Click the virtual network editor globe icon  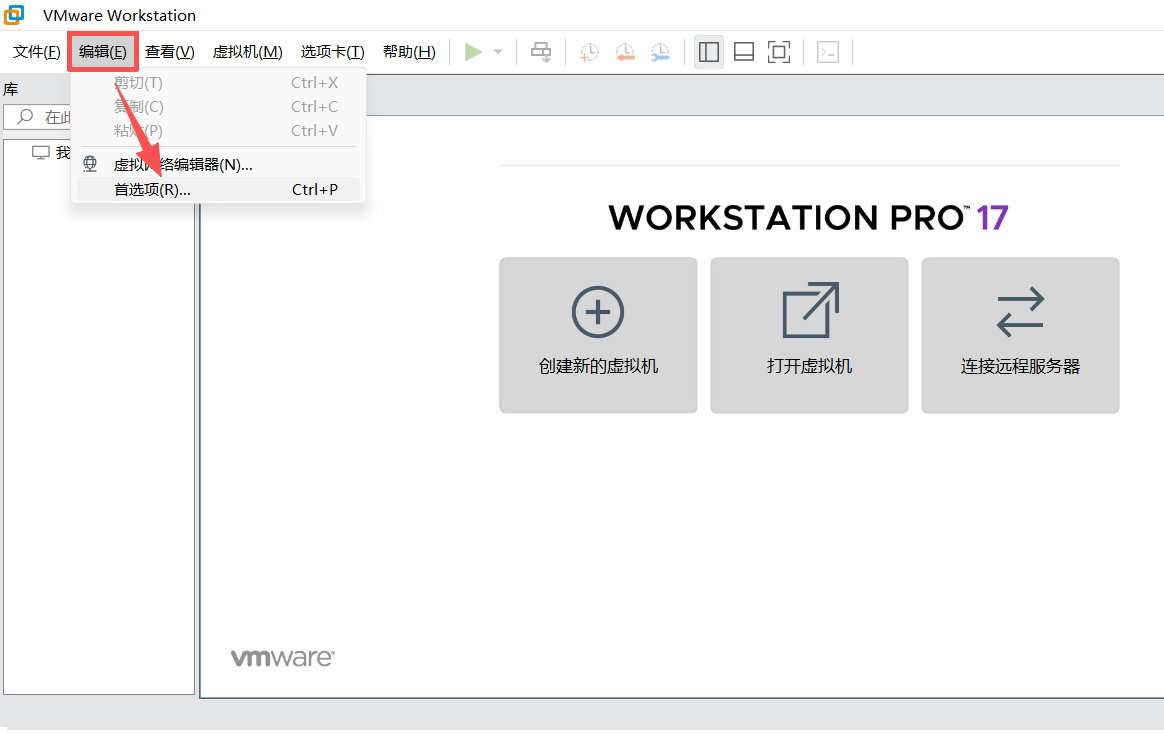coord(90,164)
